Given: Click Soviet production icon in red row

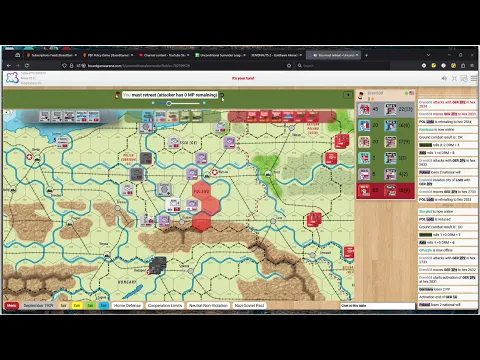Looking at the screenshot, I should click(x=390, y=190).
